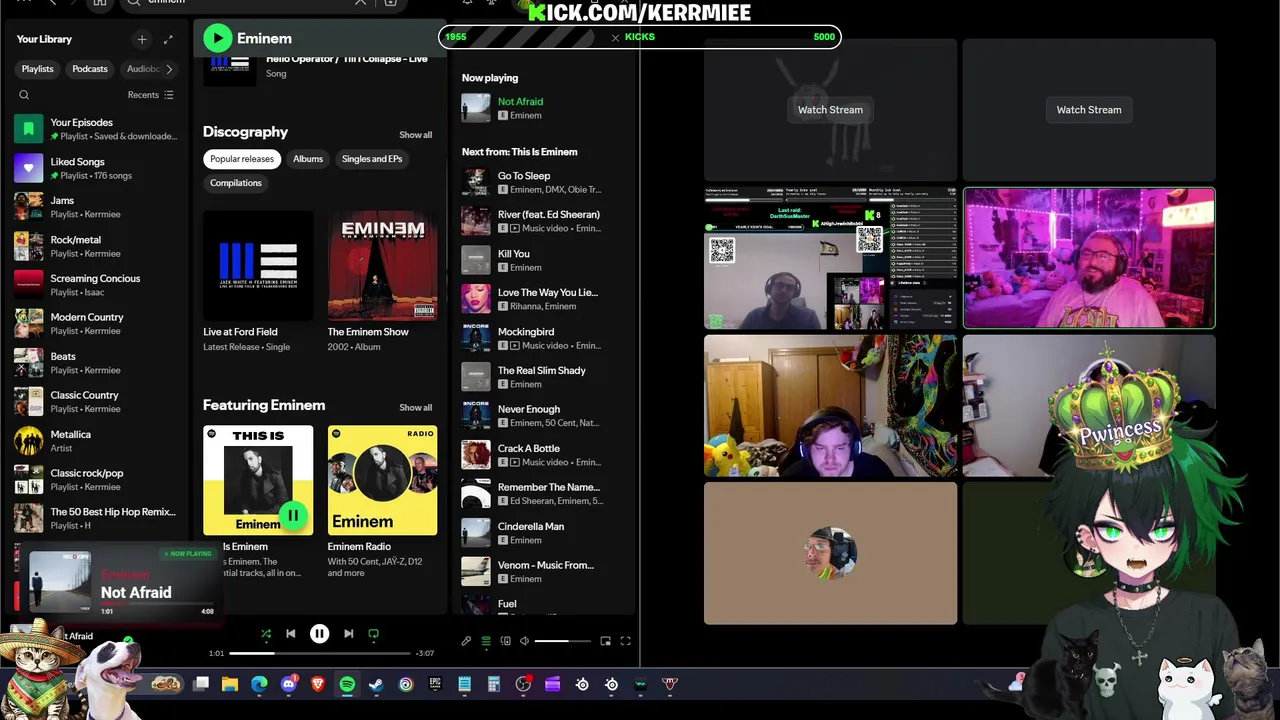Screen dimensions: 1280x720
Task: Click the Task View icon in the taskbar
Action: 201,684
